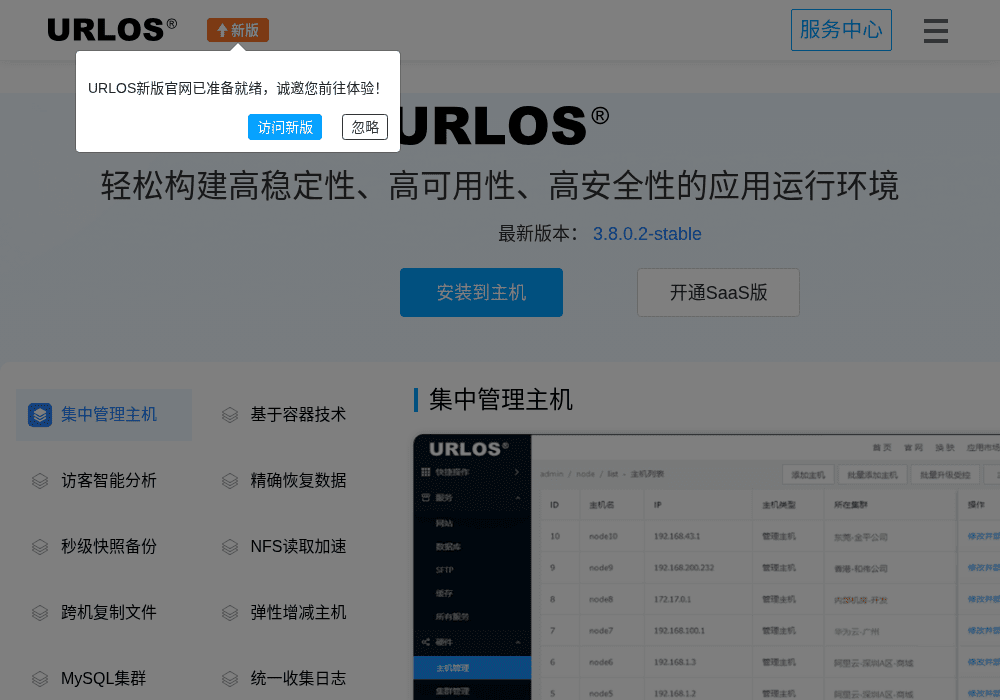
Task: Open the 3.8.0.2-stable version link
Action: tap(647, 234)
